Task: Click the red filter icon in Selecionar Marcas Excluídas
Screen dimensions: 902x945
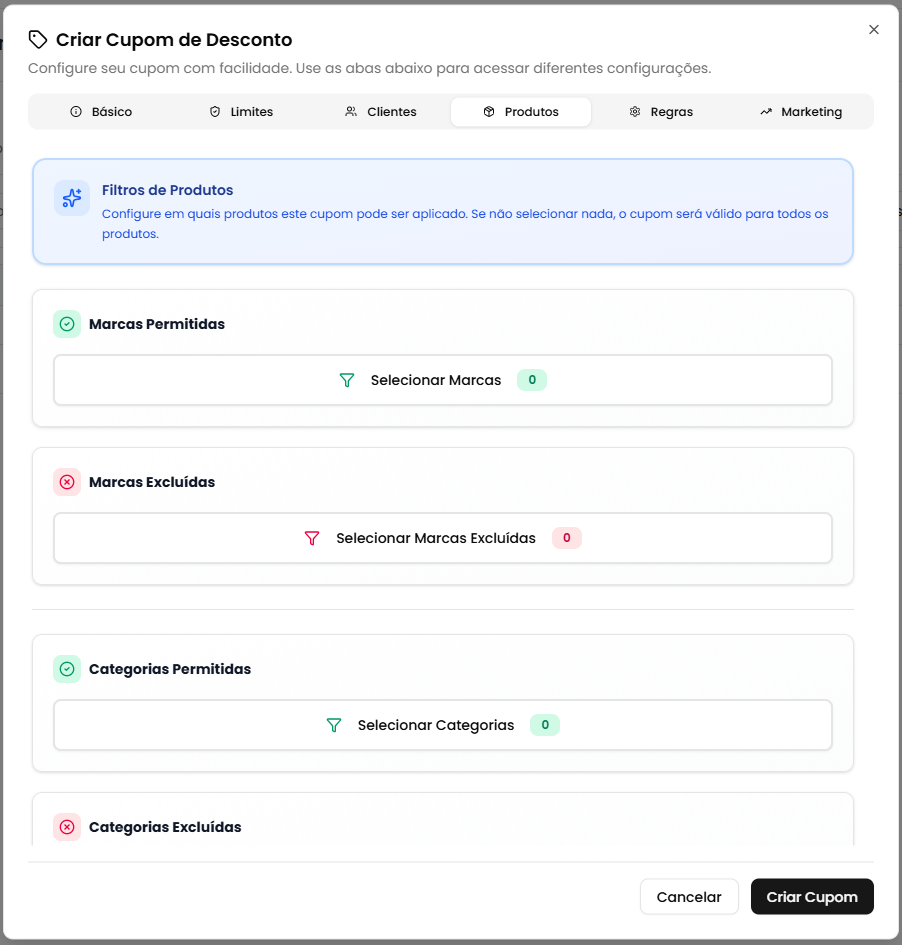Action: tap(313, 538)
